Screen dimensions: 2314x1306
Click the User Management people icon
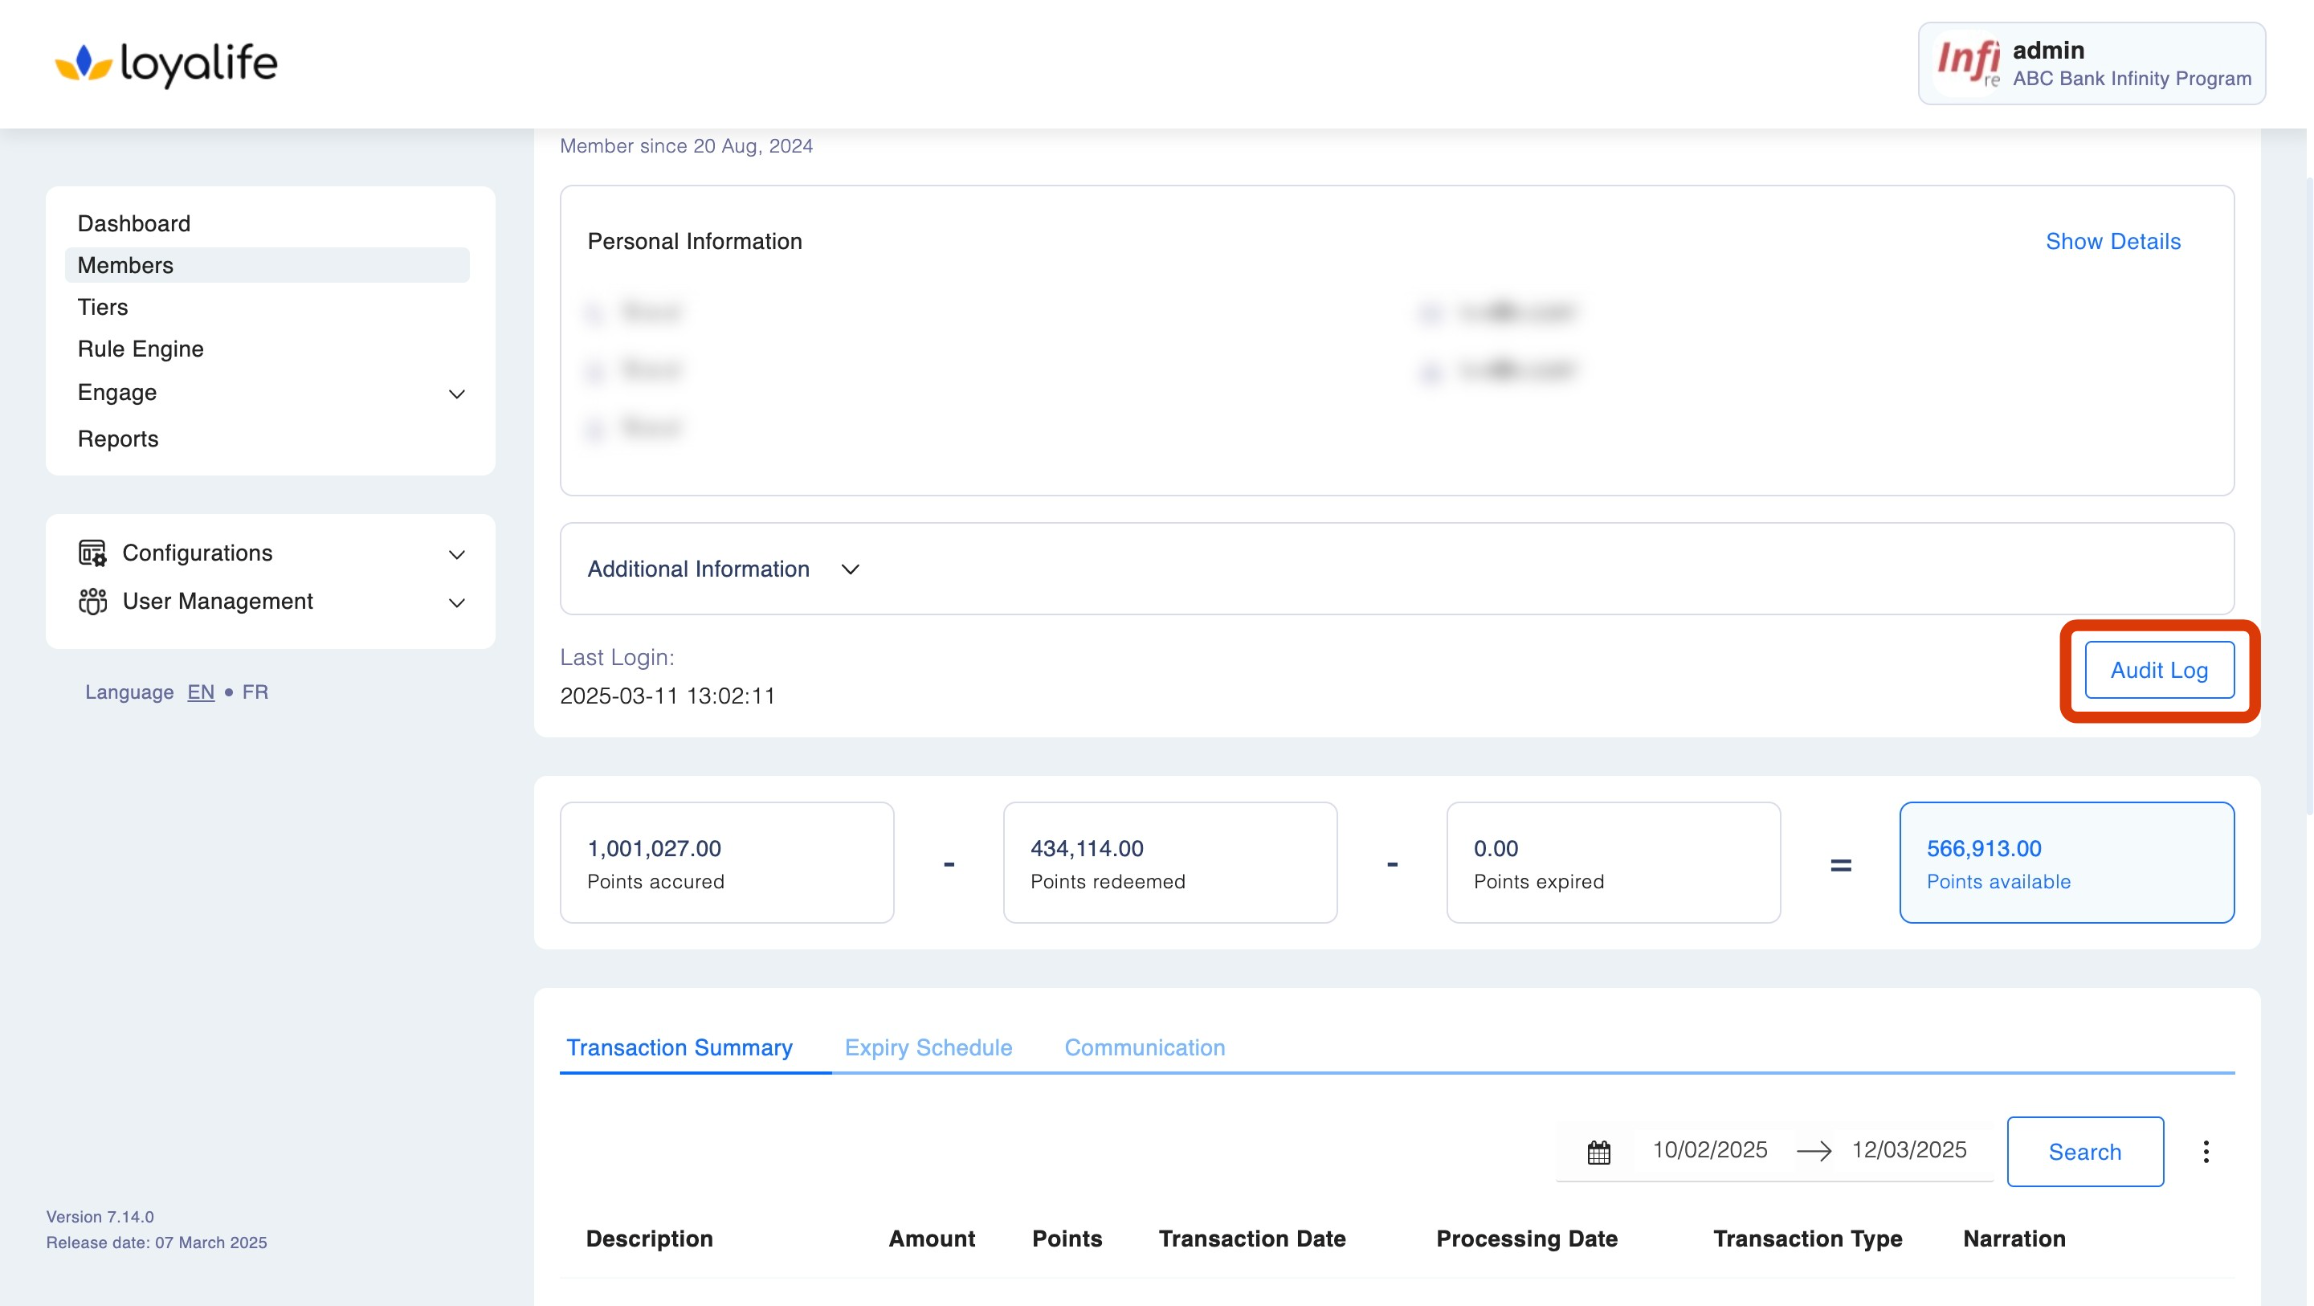click(x=92, y=601)
